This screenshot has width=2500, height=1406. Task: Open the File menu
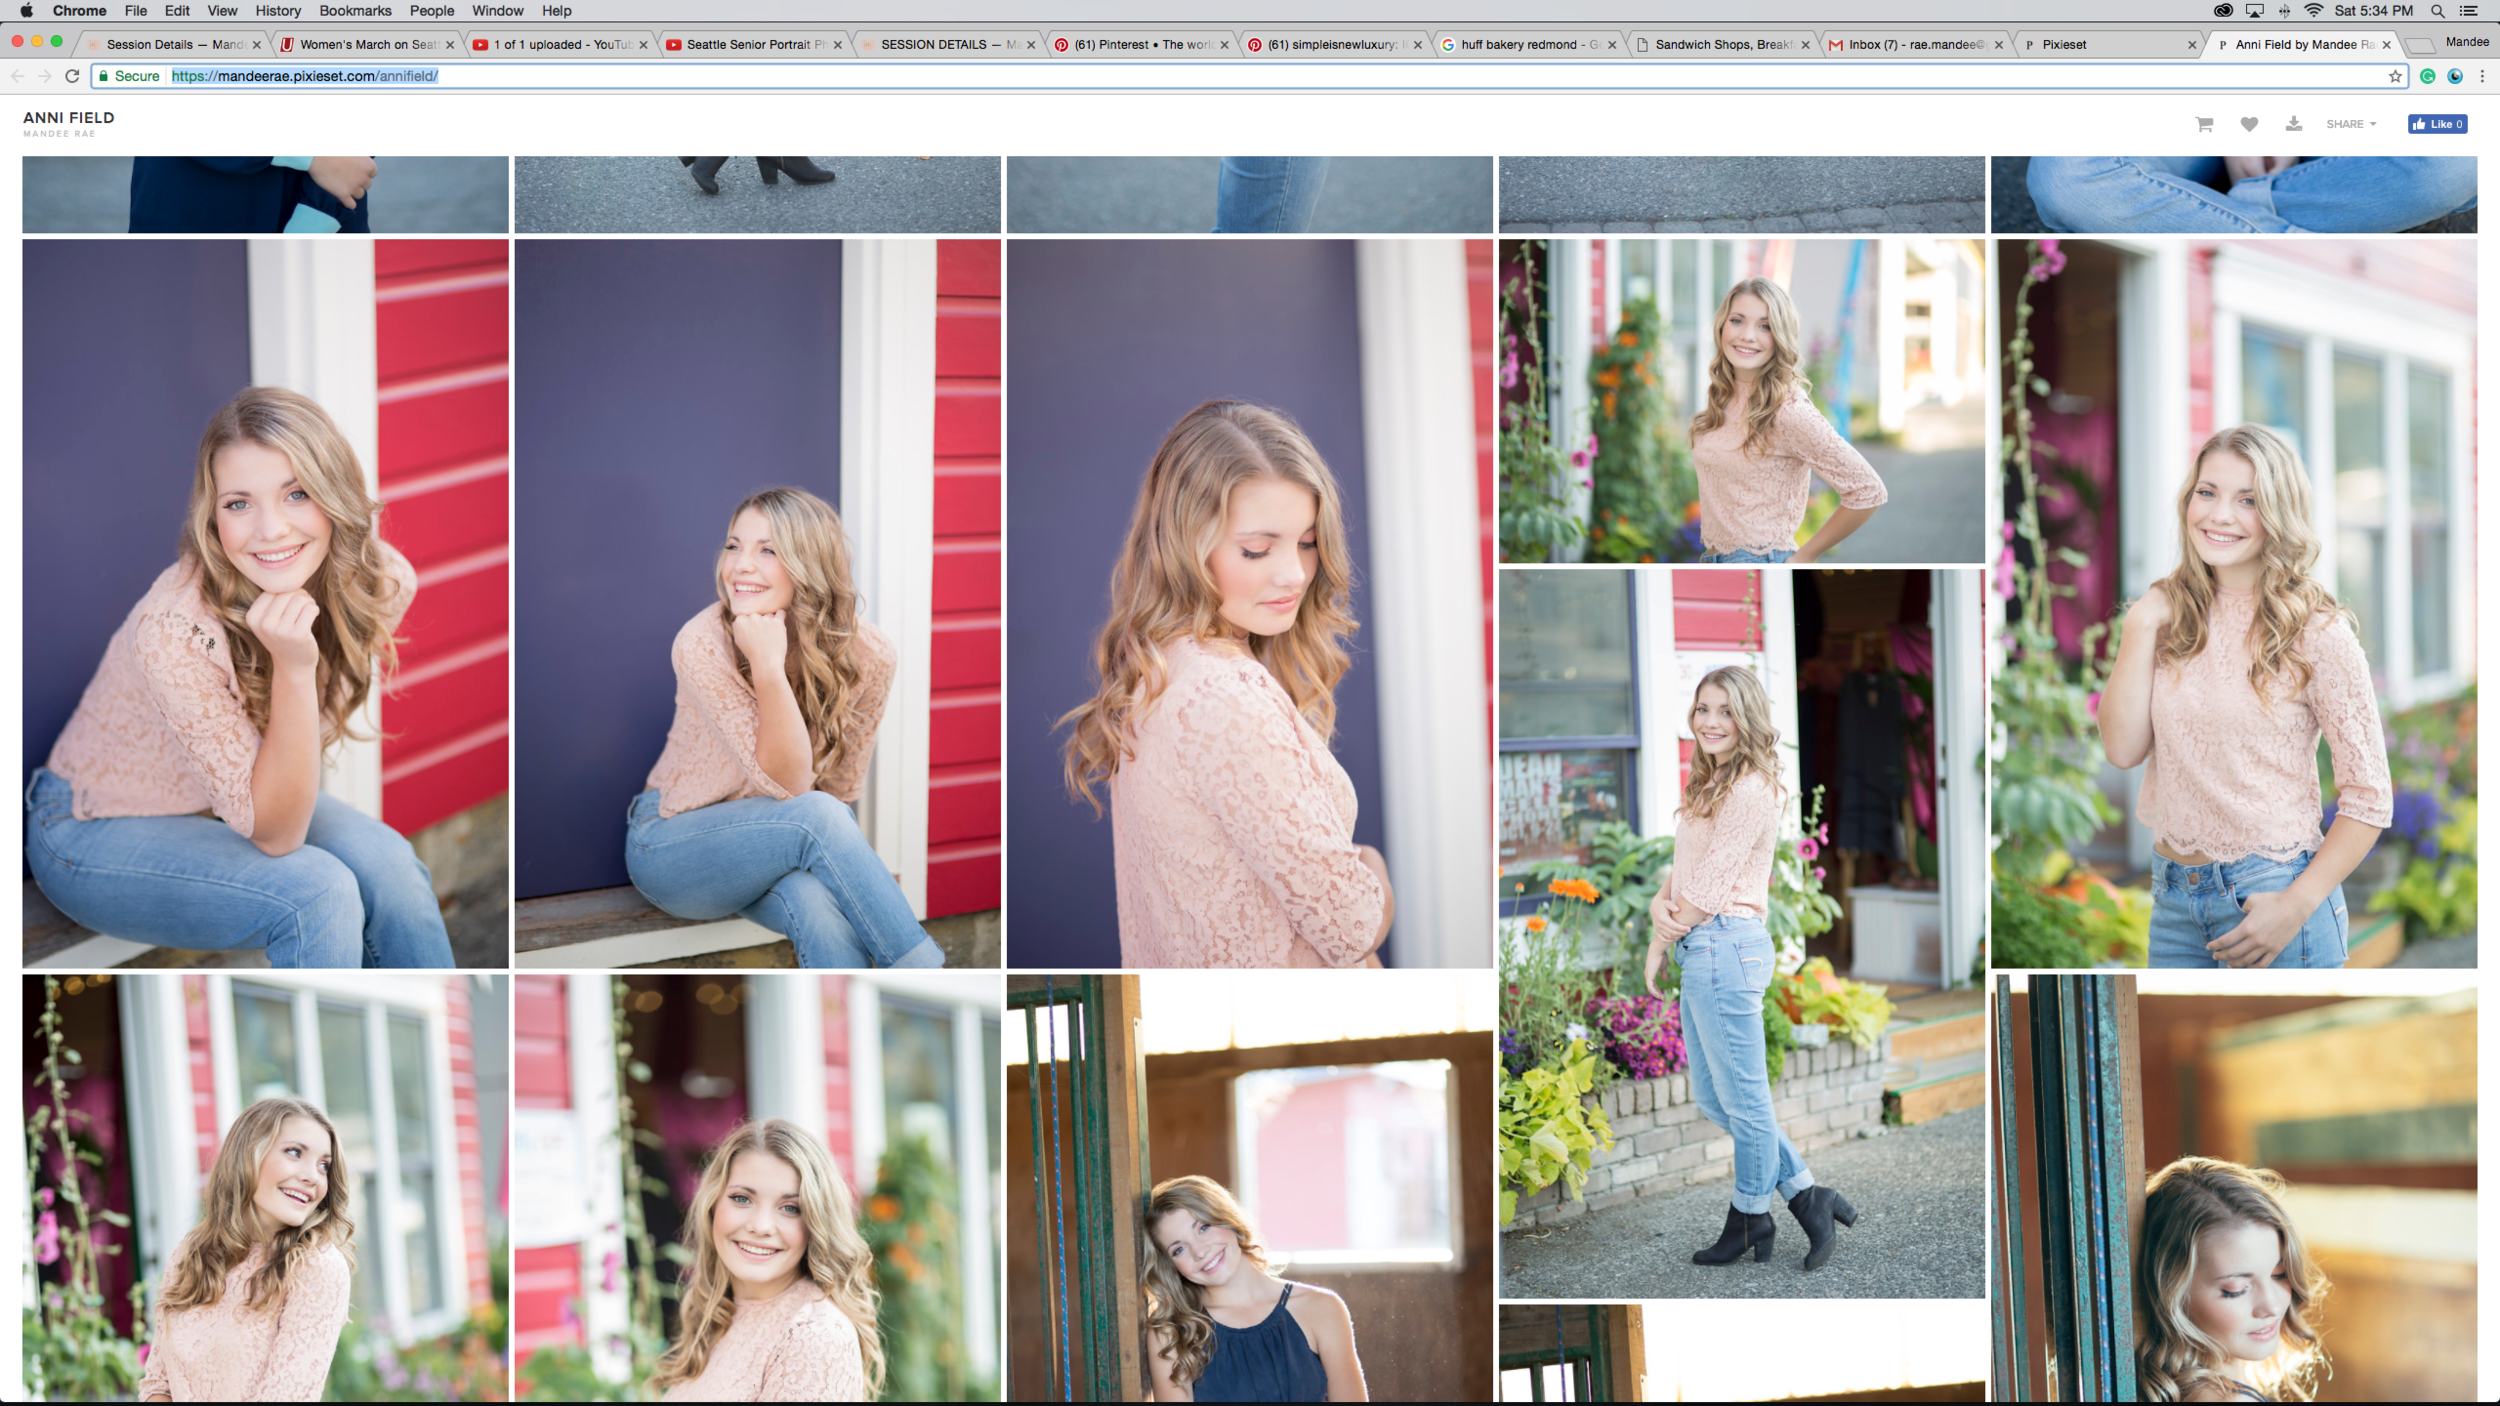click(x=136, y=11)
